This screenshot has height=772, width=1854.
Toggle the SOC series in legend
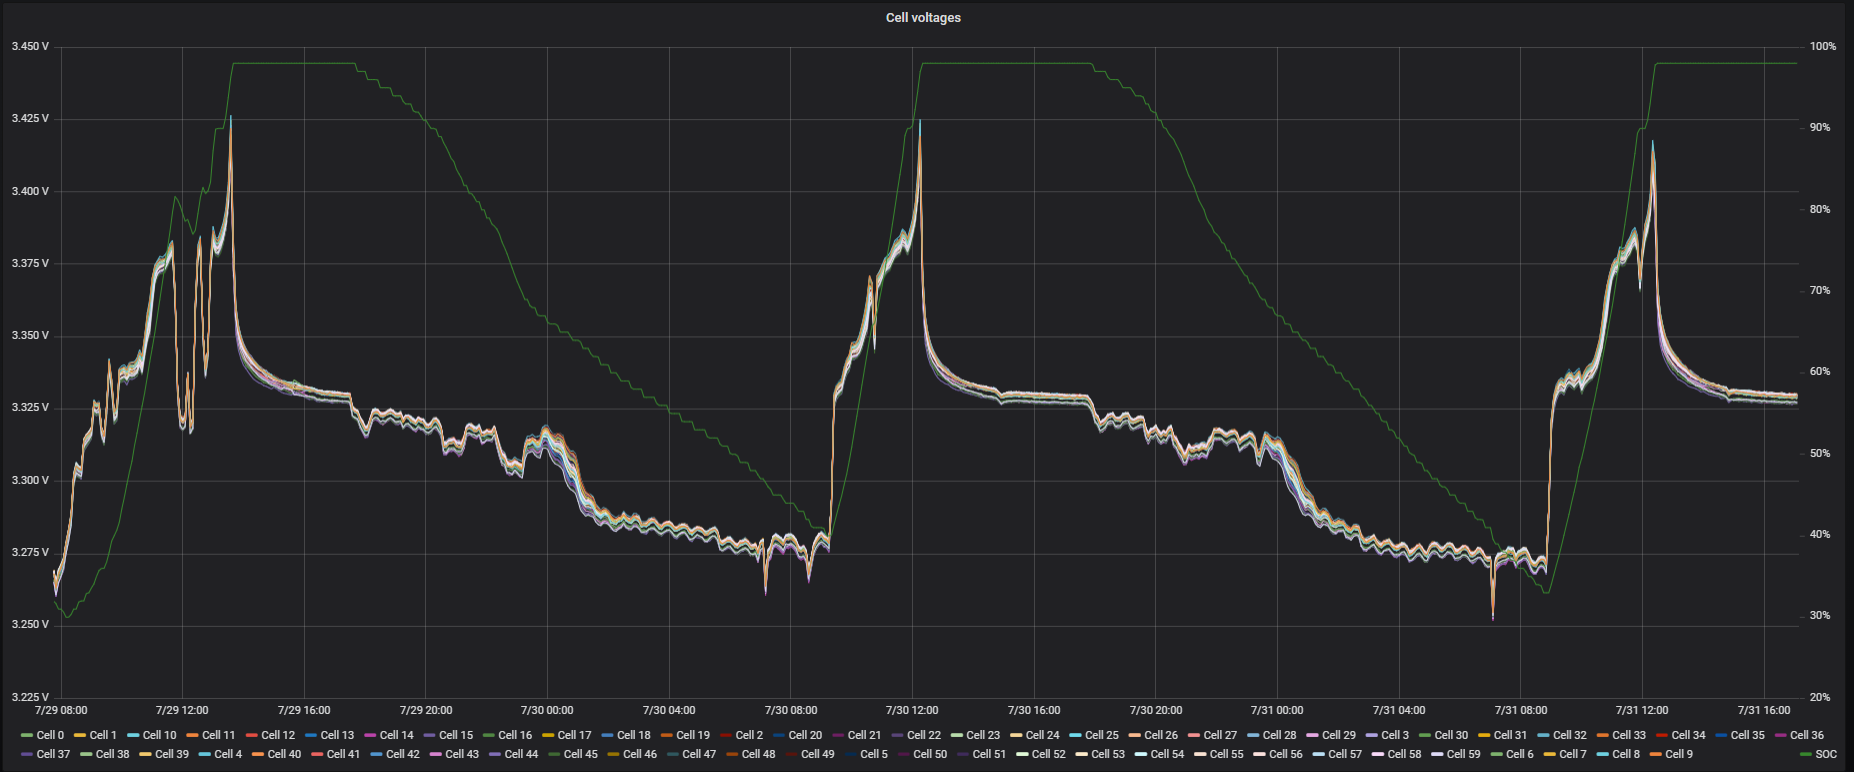pos(1825,754)
